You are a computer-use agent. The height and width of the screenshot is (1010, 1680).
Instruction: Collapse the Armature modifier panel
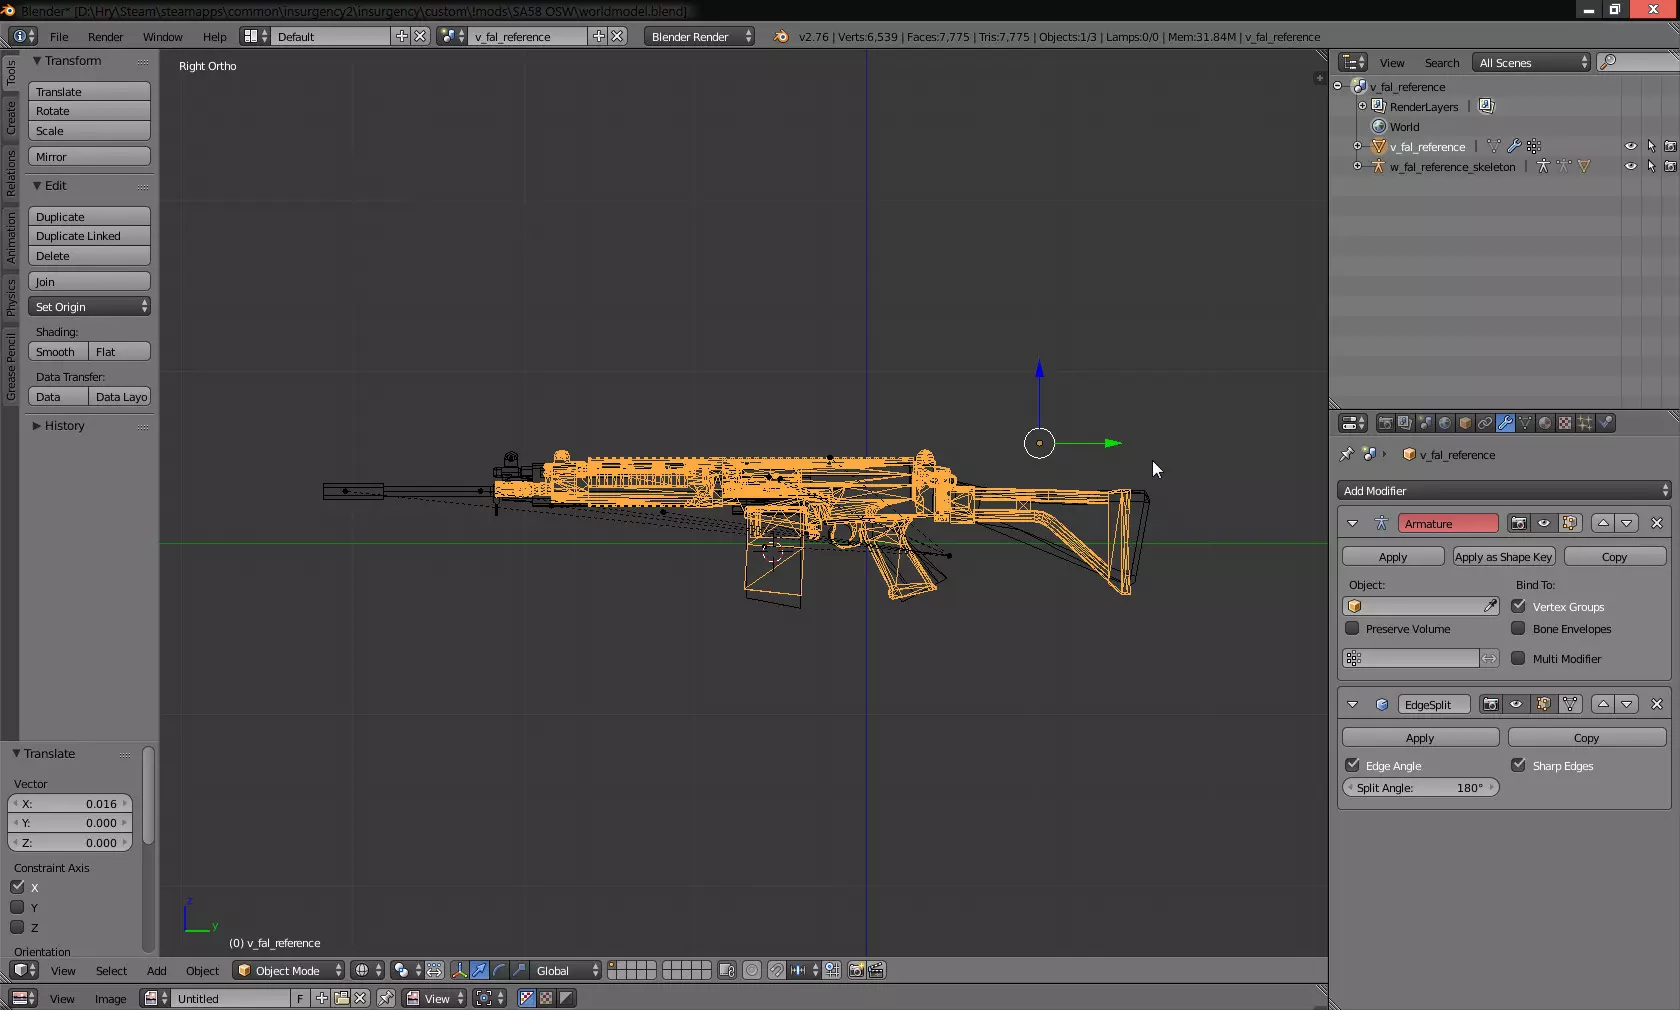coord(1352,523)
